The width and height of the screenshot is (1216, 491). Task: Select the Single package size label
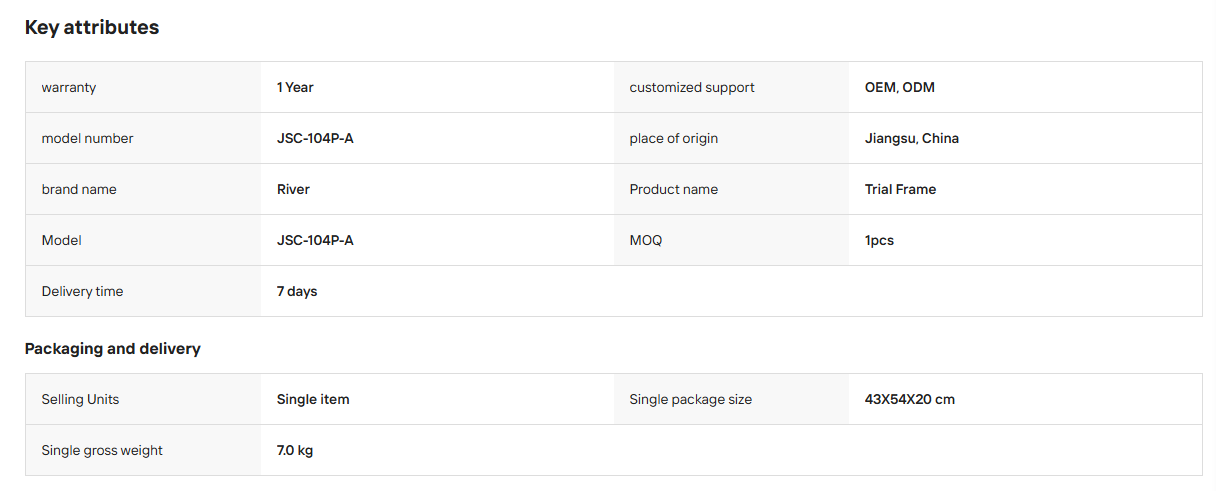point(690,399)
